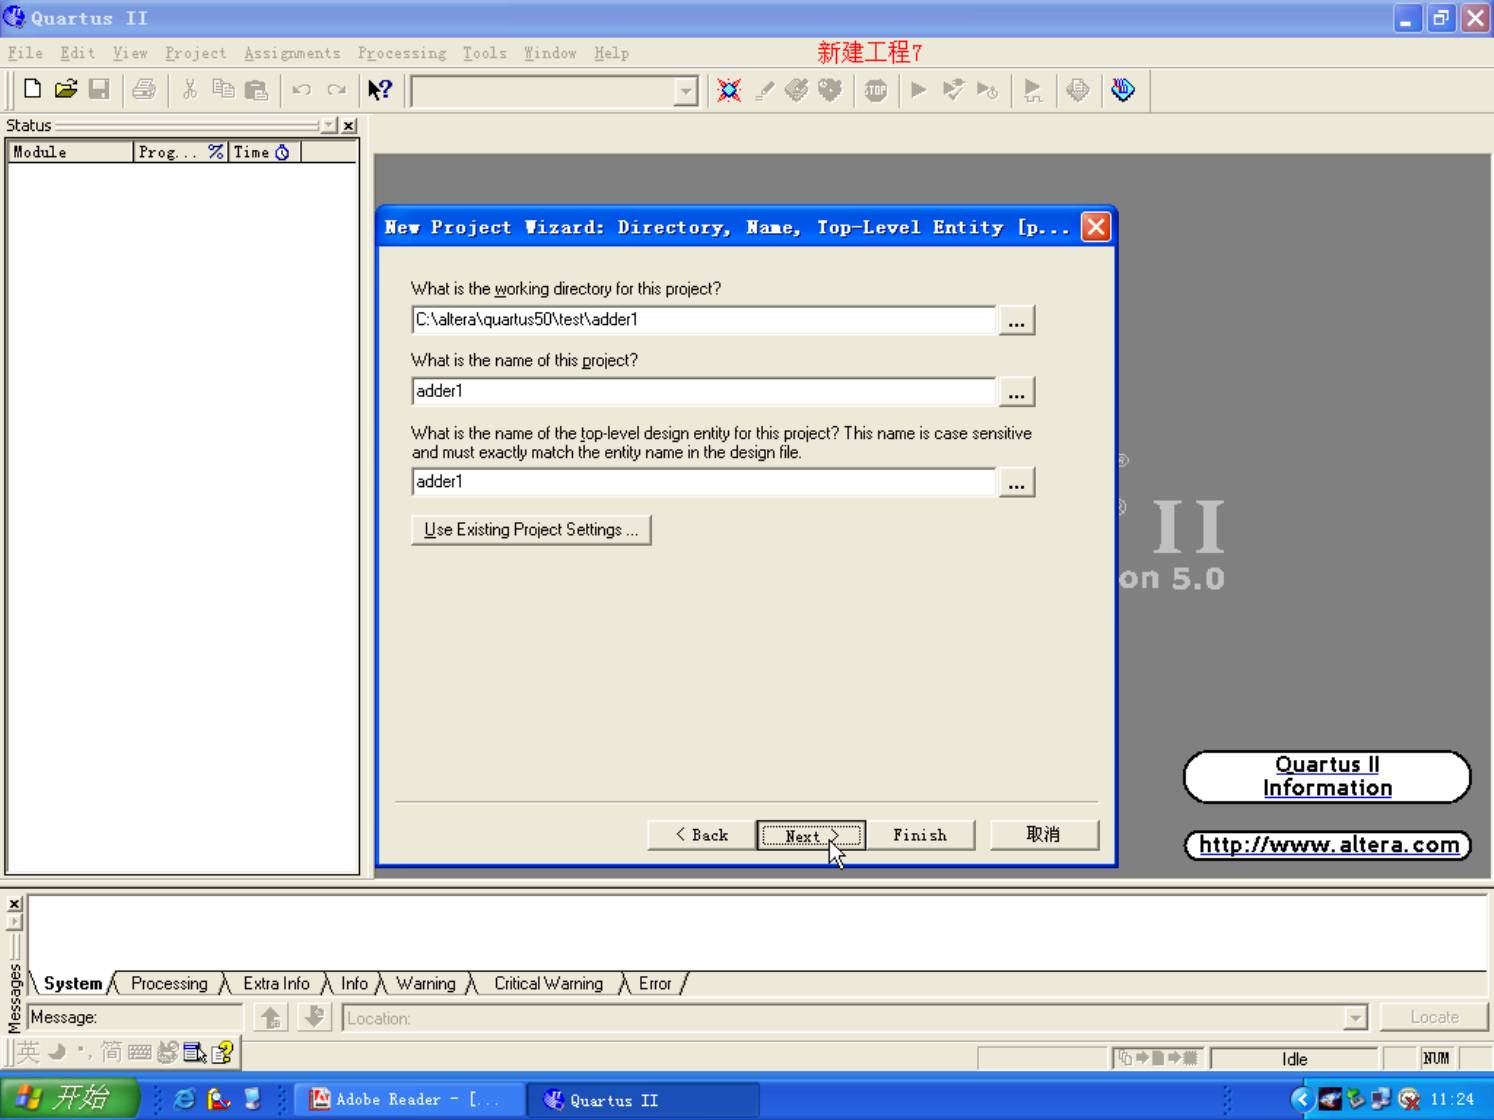Open the Quartus II Information link

[1327, 777]
